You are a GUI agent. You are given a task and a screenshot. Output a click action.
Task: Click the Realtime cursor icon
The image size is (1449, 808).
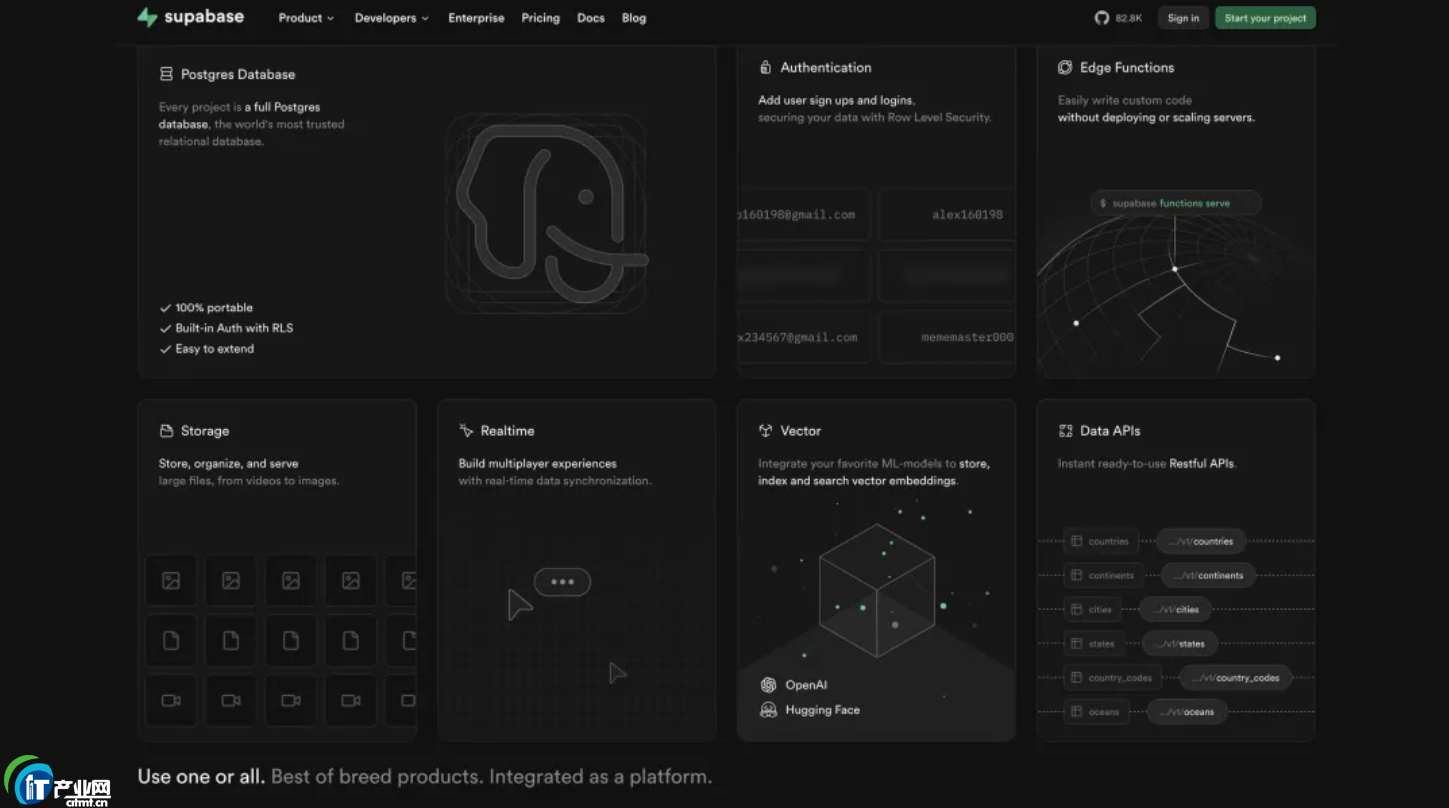coord(466,431)
